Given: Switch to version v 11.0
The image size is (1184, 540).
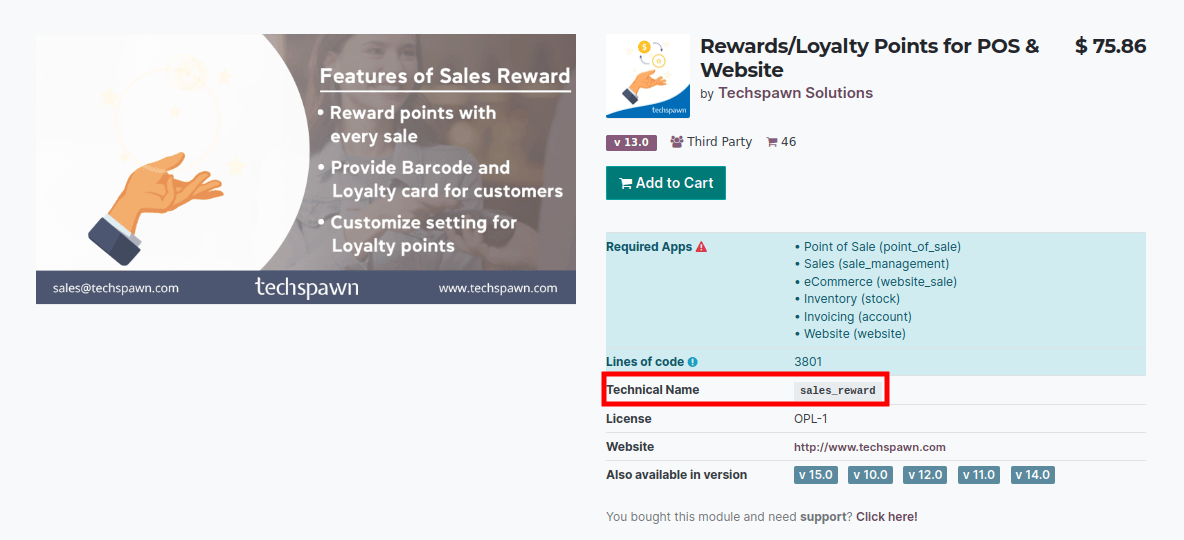Looking at the screenshot, I should coord(978,475).
